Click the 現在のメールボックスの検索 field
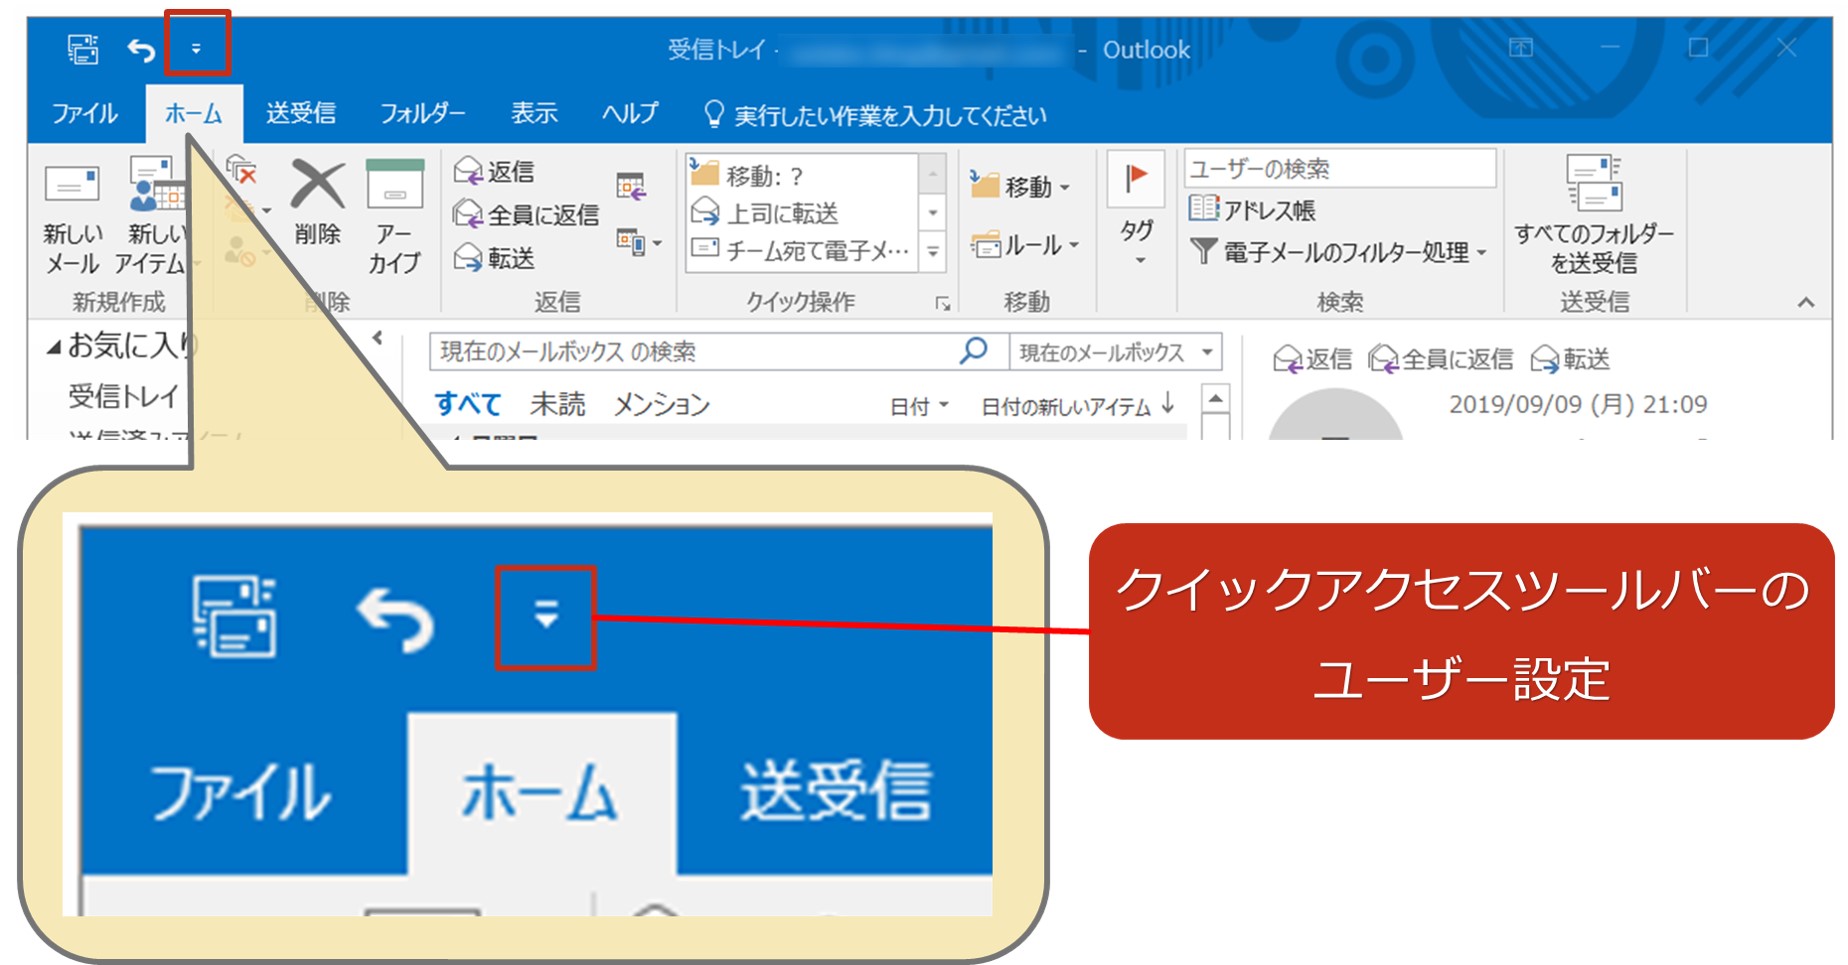 tap(692, 351)
